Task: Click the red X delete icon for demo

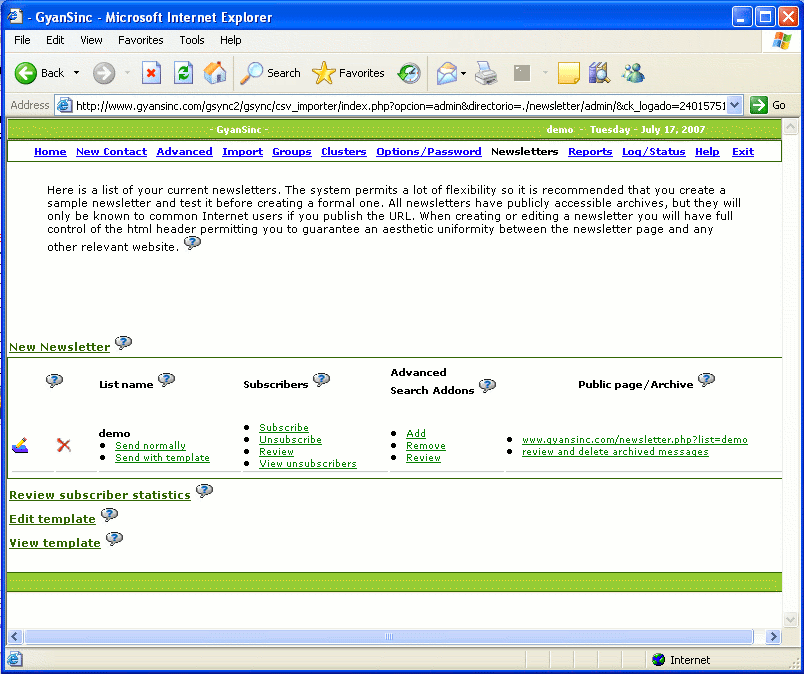Action: [x=64, y=445]
